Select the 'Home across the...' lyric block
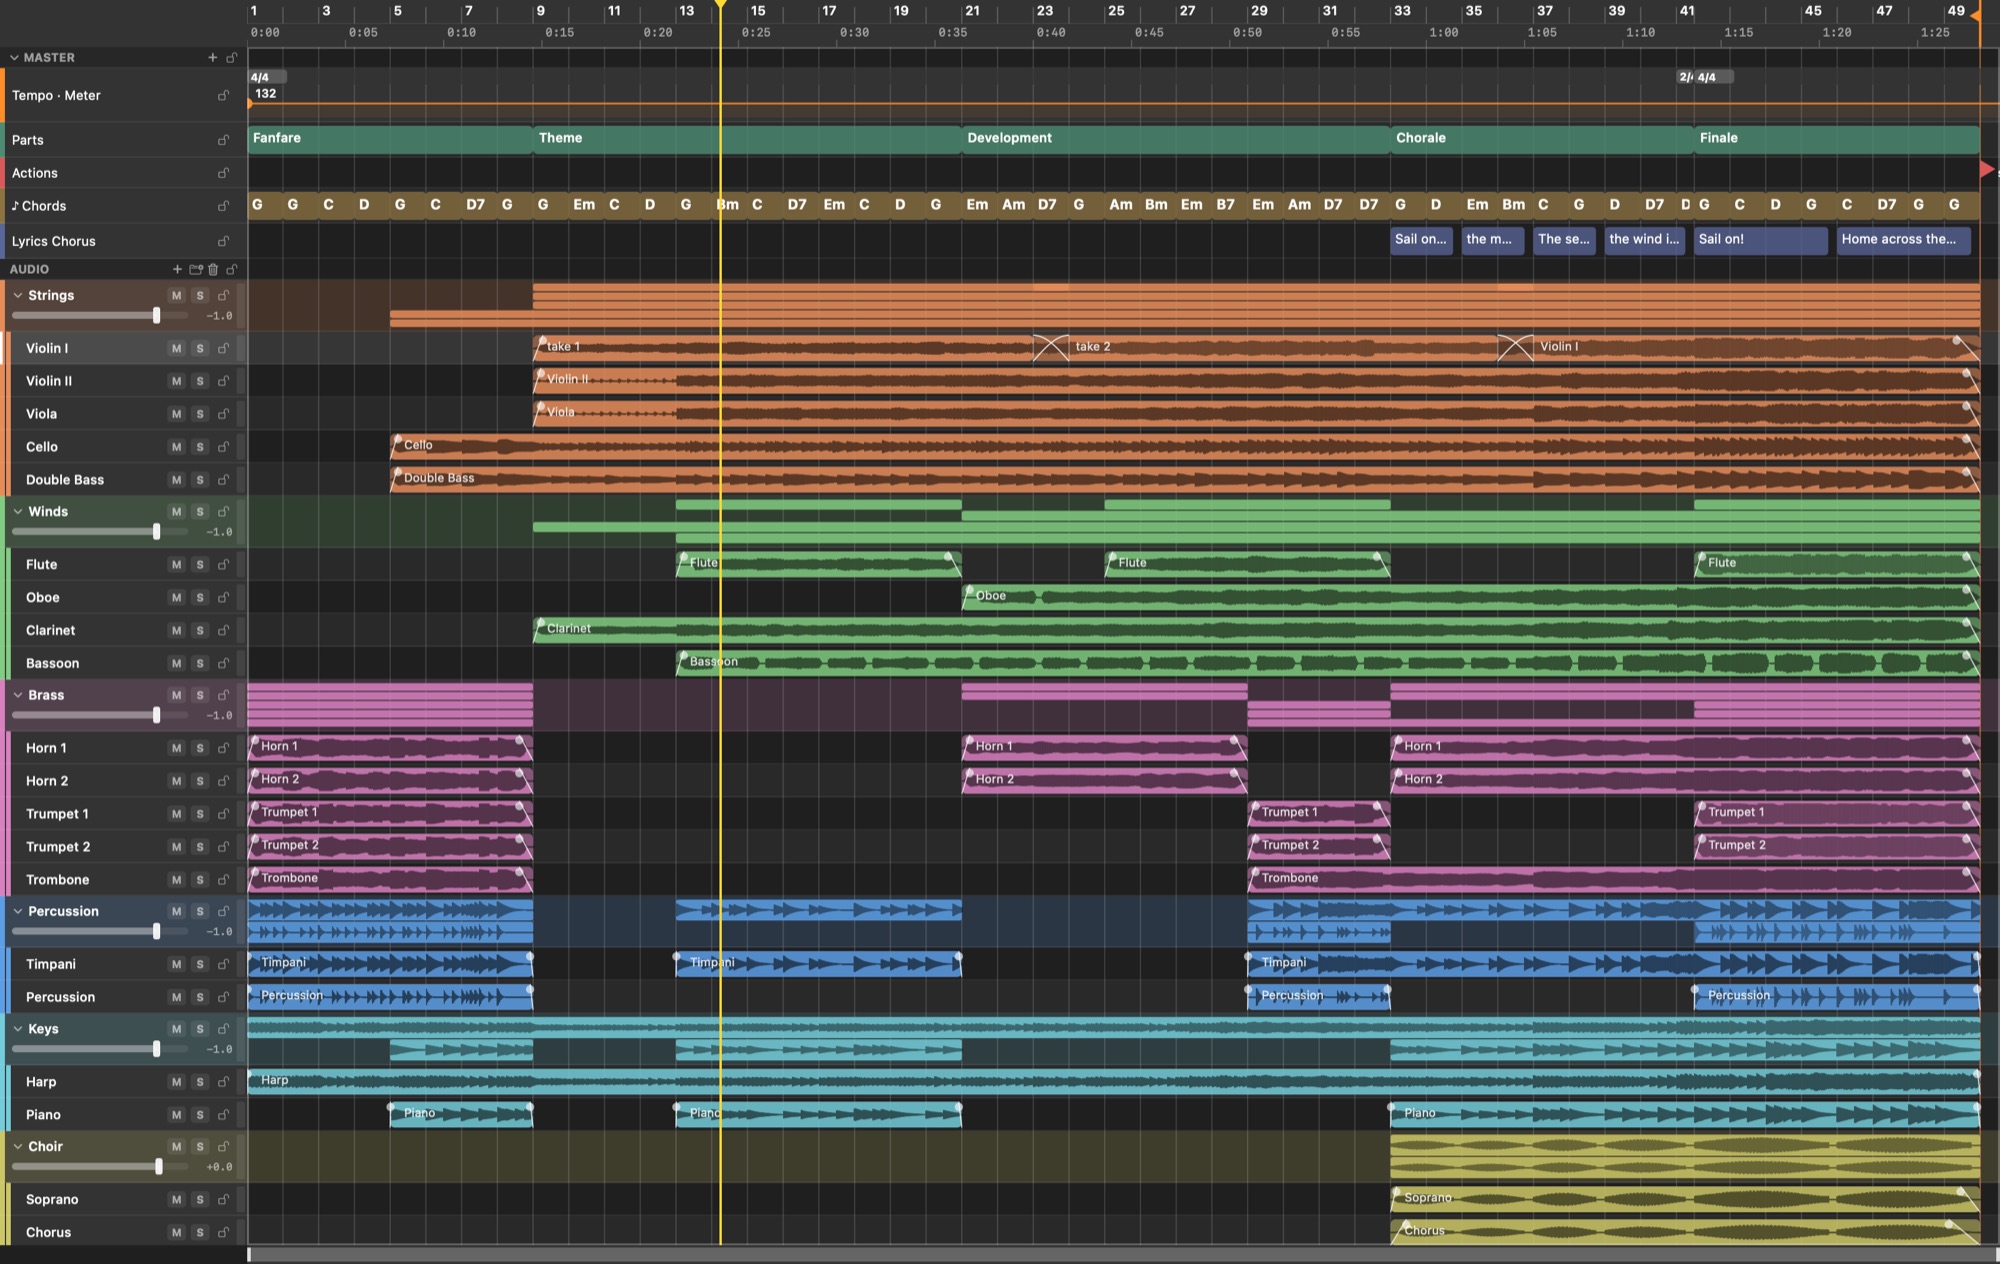 (x=1903, y=240)
